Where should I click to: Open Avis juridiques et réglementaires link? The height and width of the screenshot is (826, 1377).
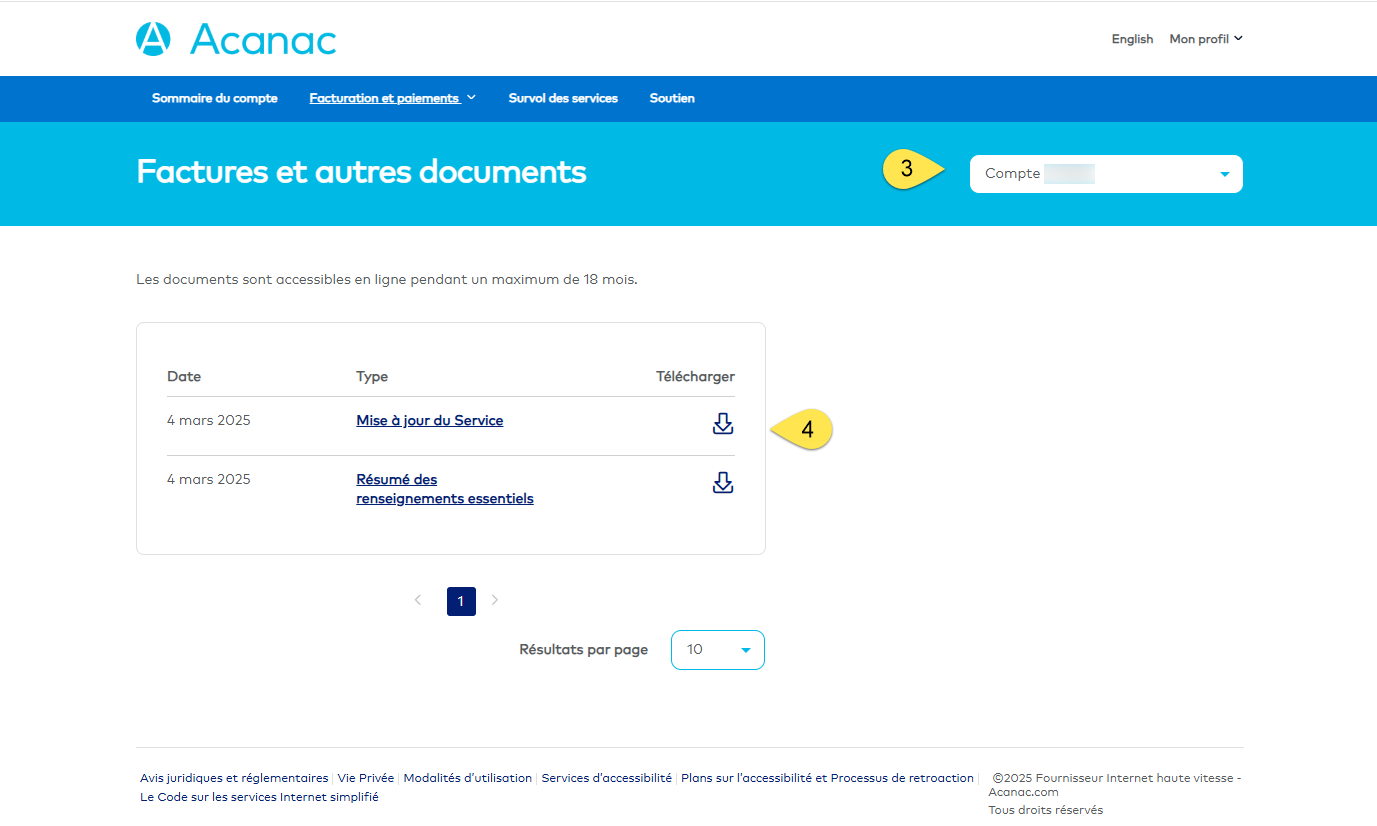pyautogui.click(x=234, y=778)
